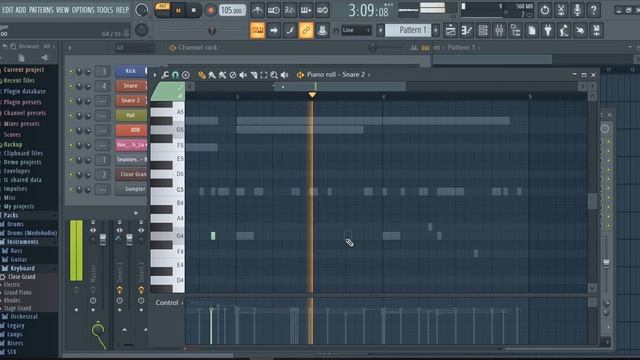Open the OPTIONS menu
Viewport: 640px width, 360px height.
83,10
